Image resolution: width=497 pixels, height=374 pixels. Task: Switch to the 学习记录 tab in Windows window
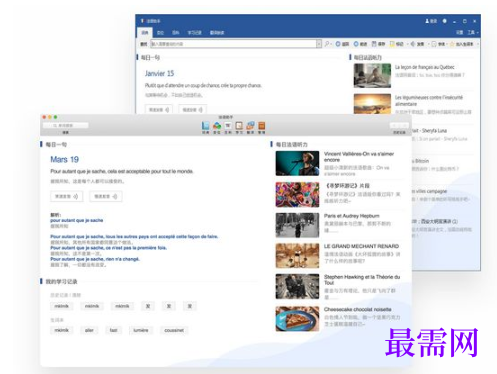195,33
